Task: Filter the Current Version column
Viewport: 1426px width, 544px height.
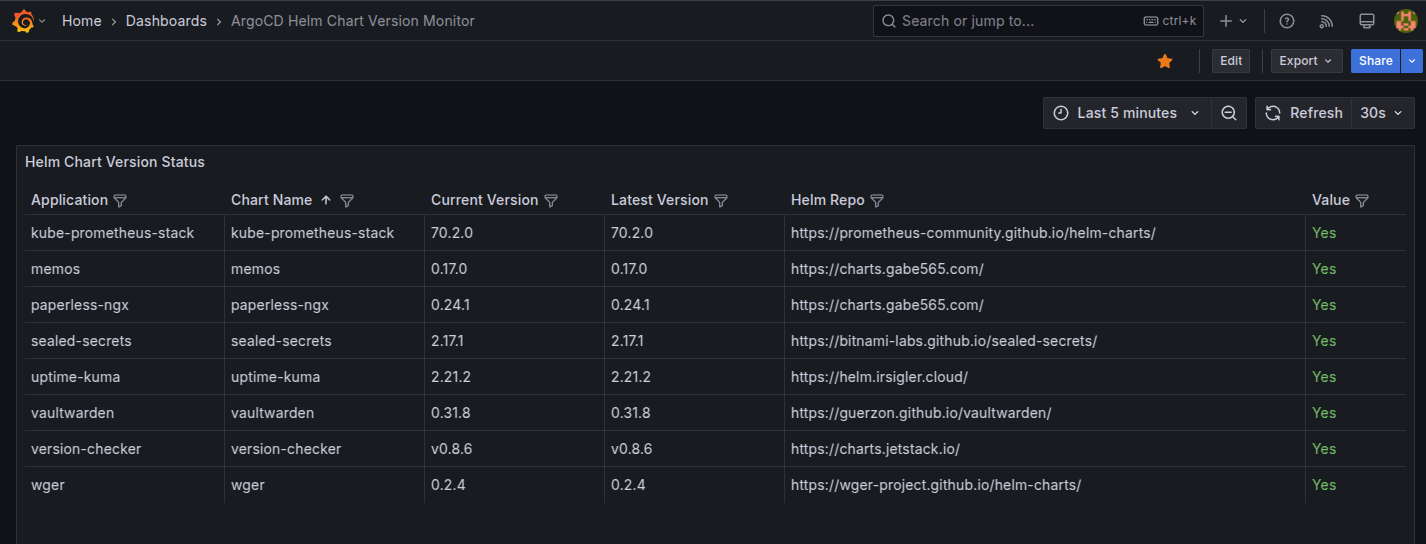Action: tap(551, 201)
